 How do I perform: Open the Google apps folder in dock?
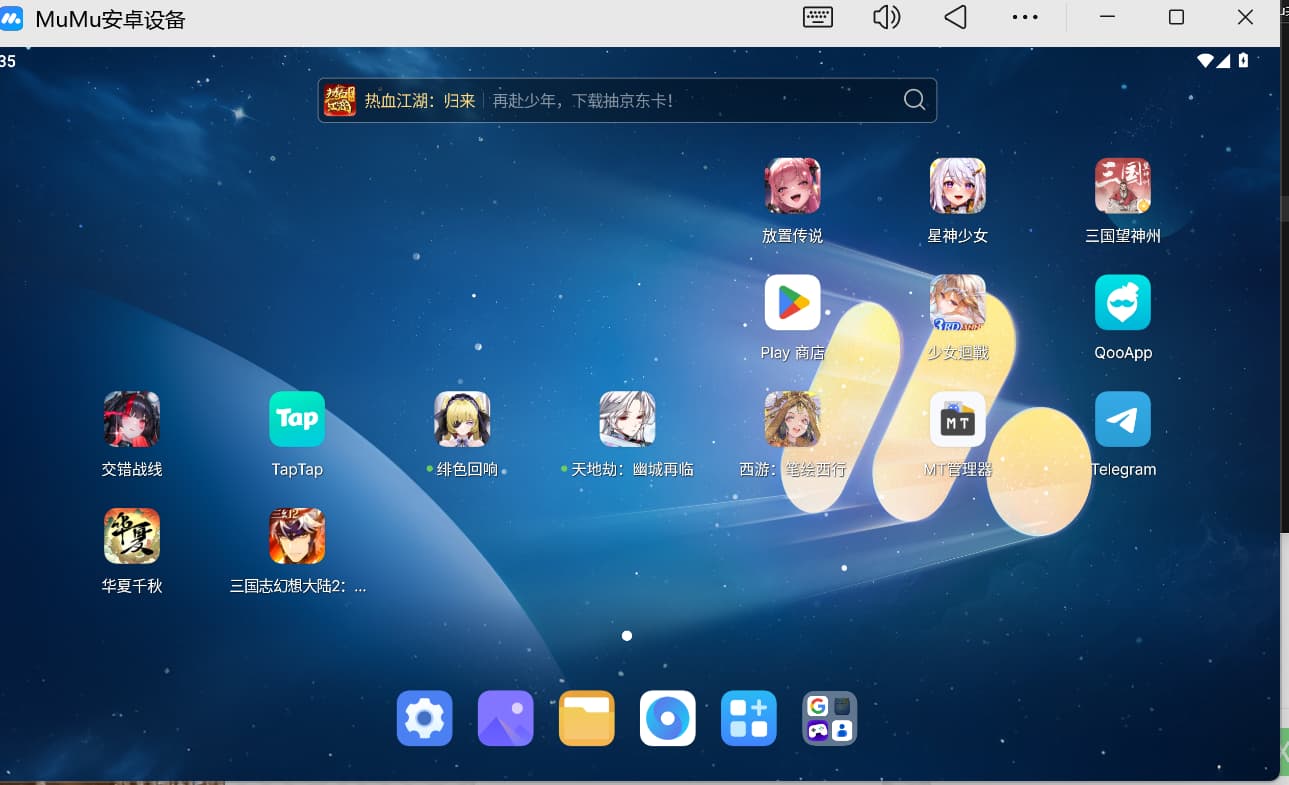point(830,718)
